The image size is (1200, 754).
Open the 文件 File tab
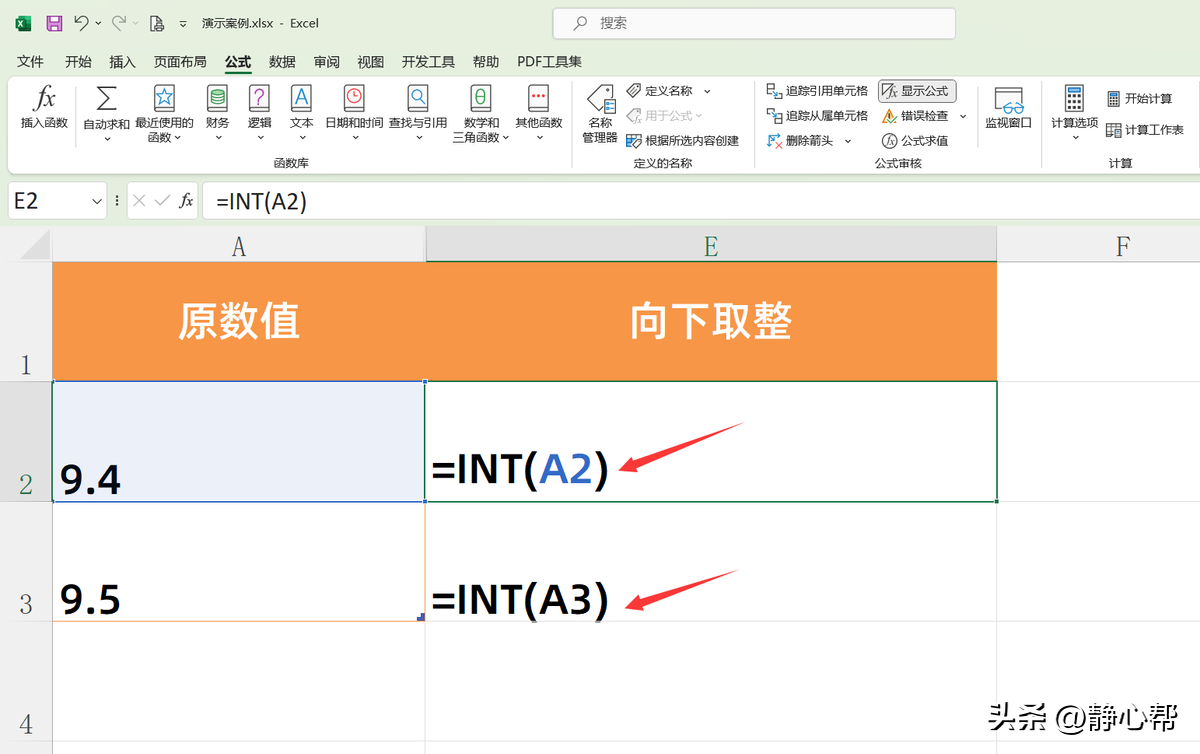30,62
